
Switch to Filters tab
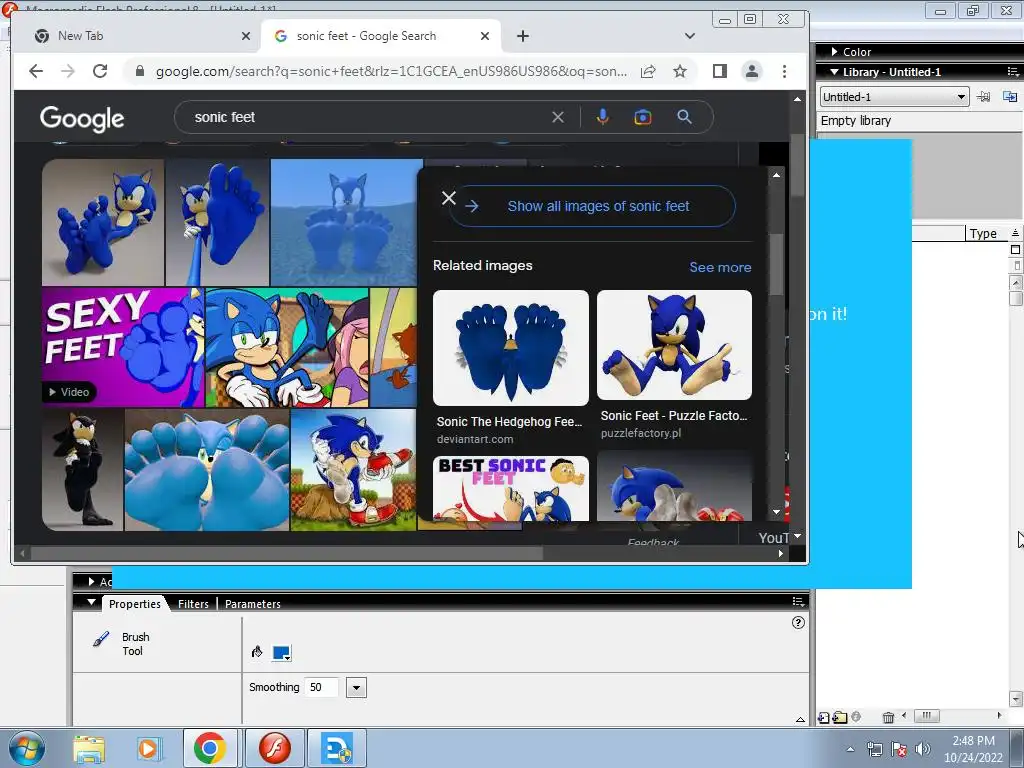(193, 604)
